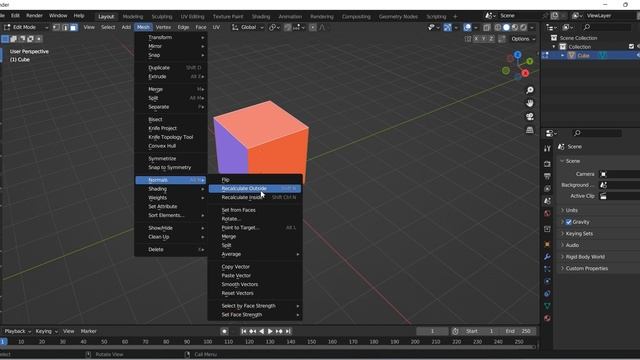Image resolution: width=640 pixels, height=360 pixels.
Task: Open the Tool properties tab
Action: pyautogui.click(x=547, y=149)
